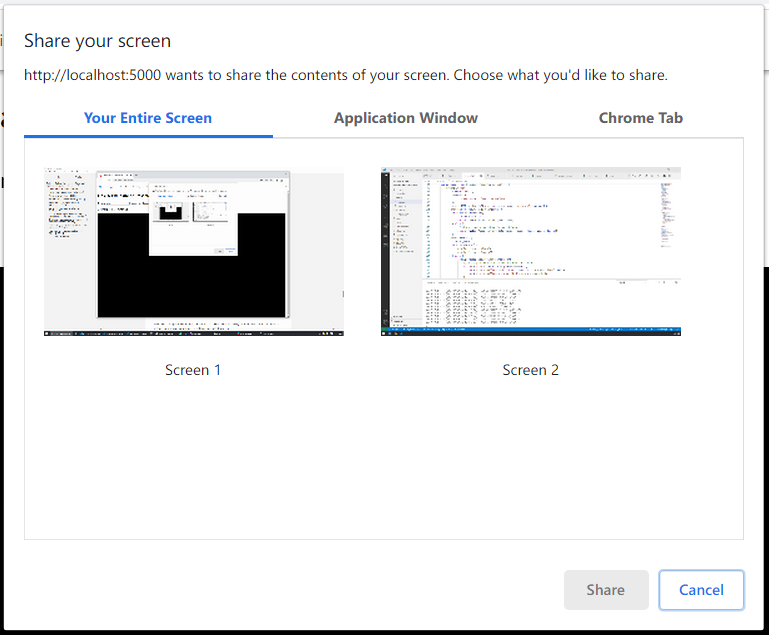Open the Application Window tab
The height and width of the screenshot is (635, 769).
click(406, 118)
